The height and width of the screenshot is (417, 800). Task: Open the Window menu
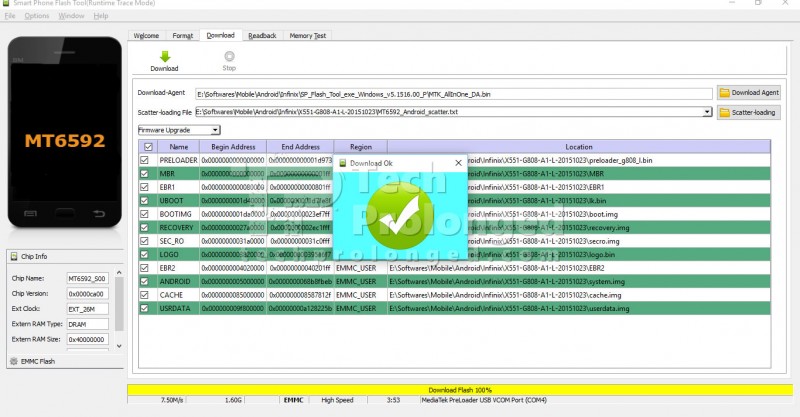(x=71, y=16)
